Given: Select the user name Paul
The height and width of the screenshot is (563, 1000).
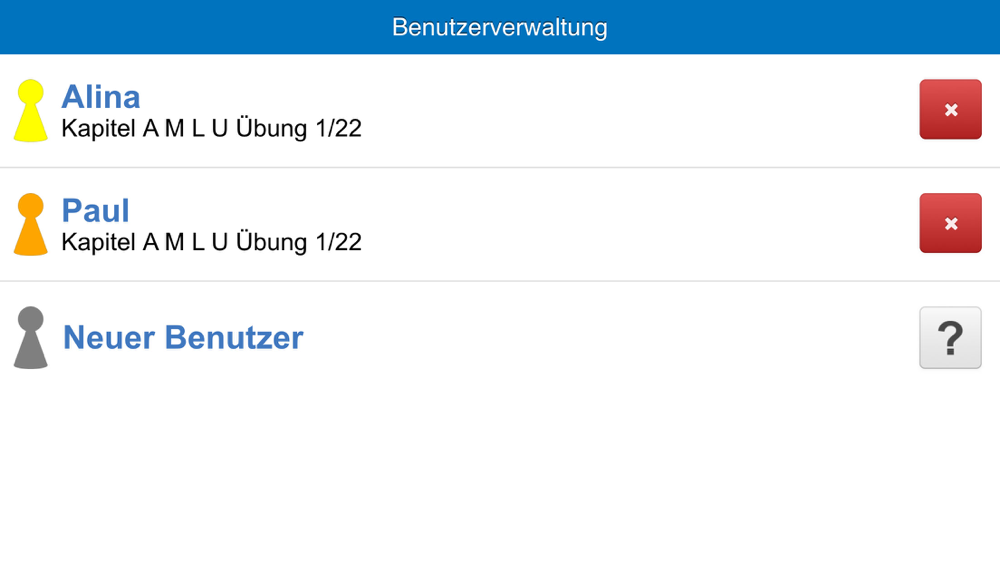Looking at the screenshot, I should (96, 210).
